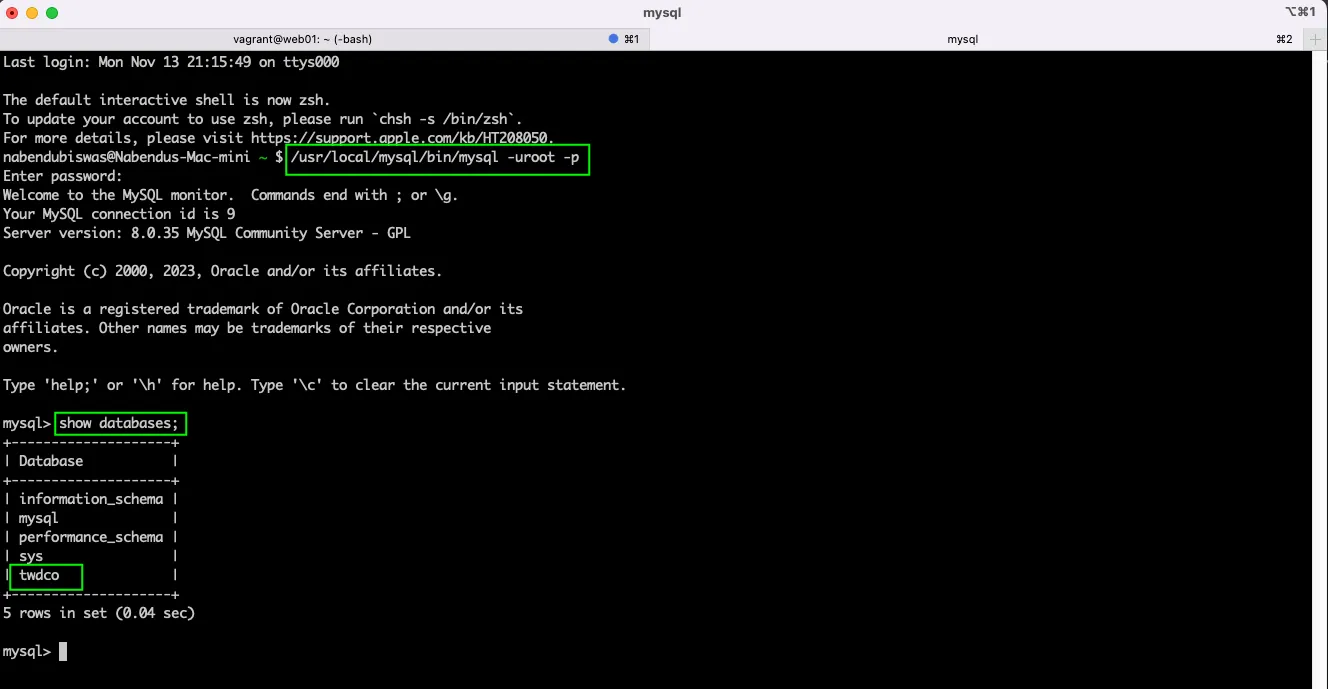Open a new tab with the plus button

[1316, 39]
